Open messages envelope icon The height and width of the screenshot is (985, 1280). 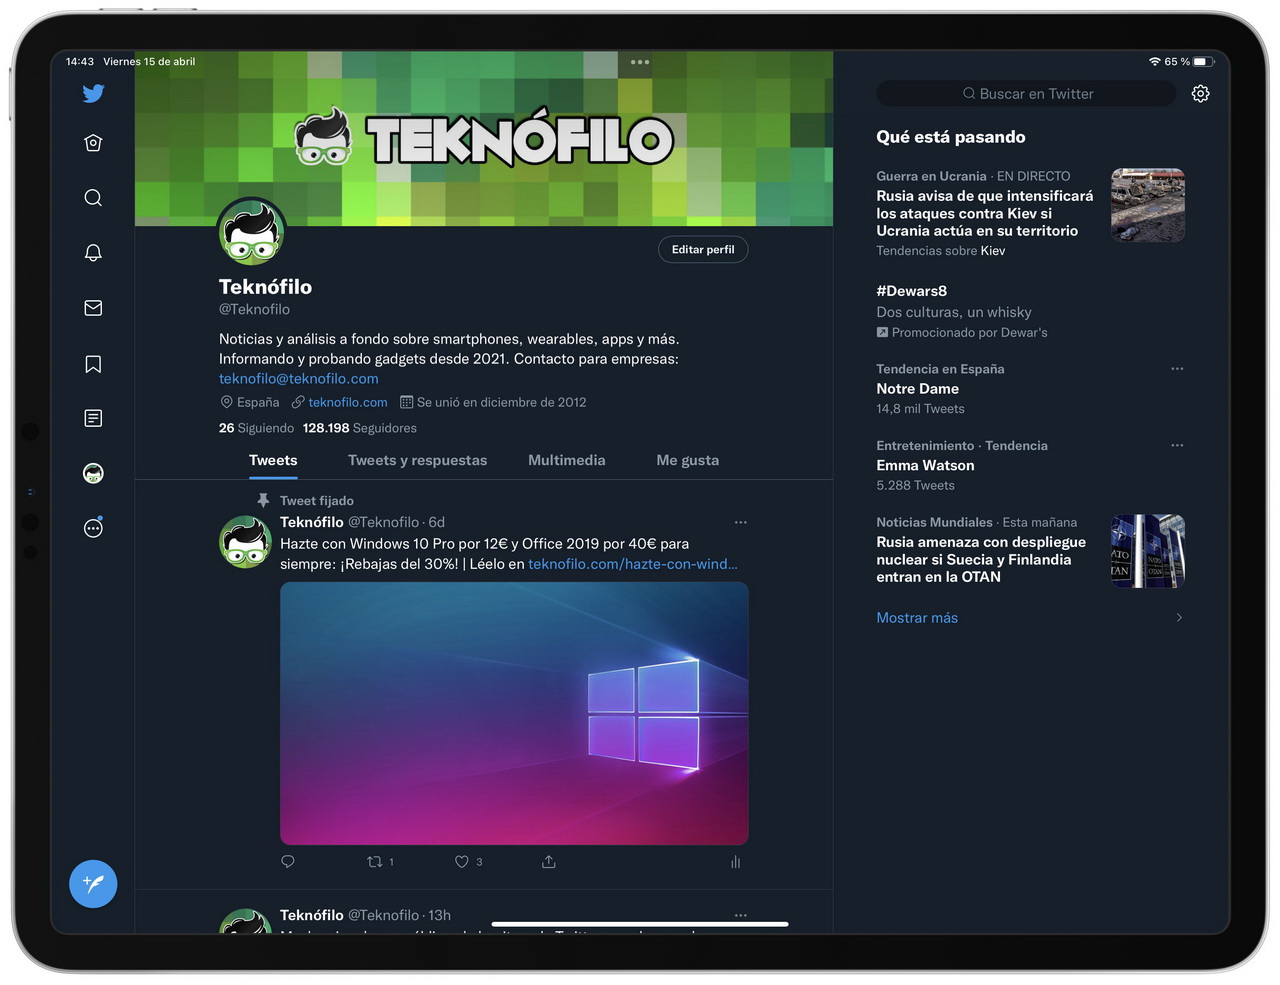pos(93,308)
